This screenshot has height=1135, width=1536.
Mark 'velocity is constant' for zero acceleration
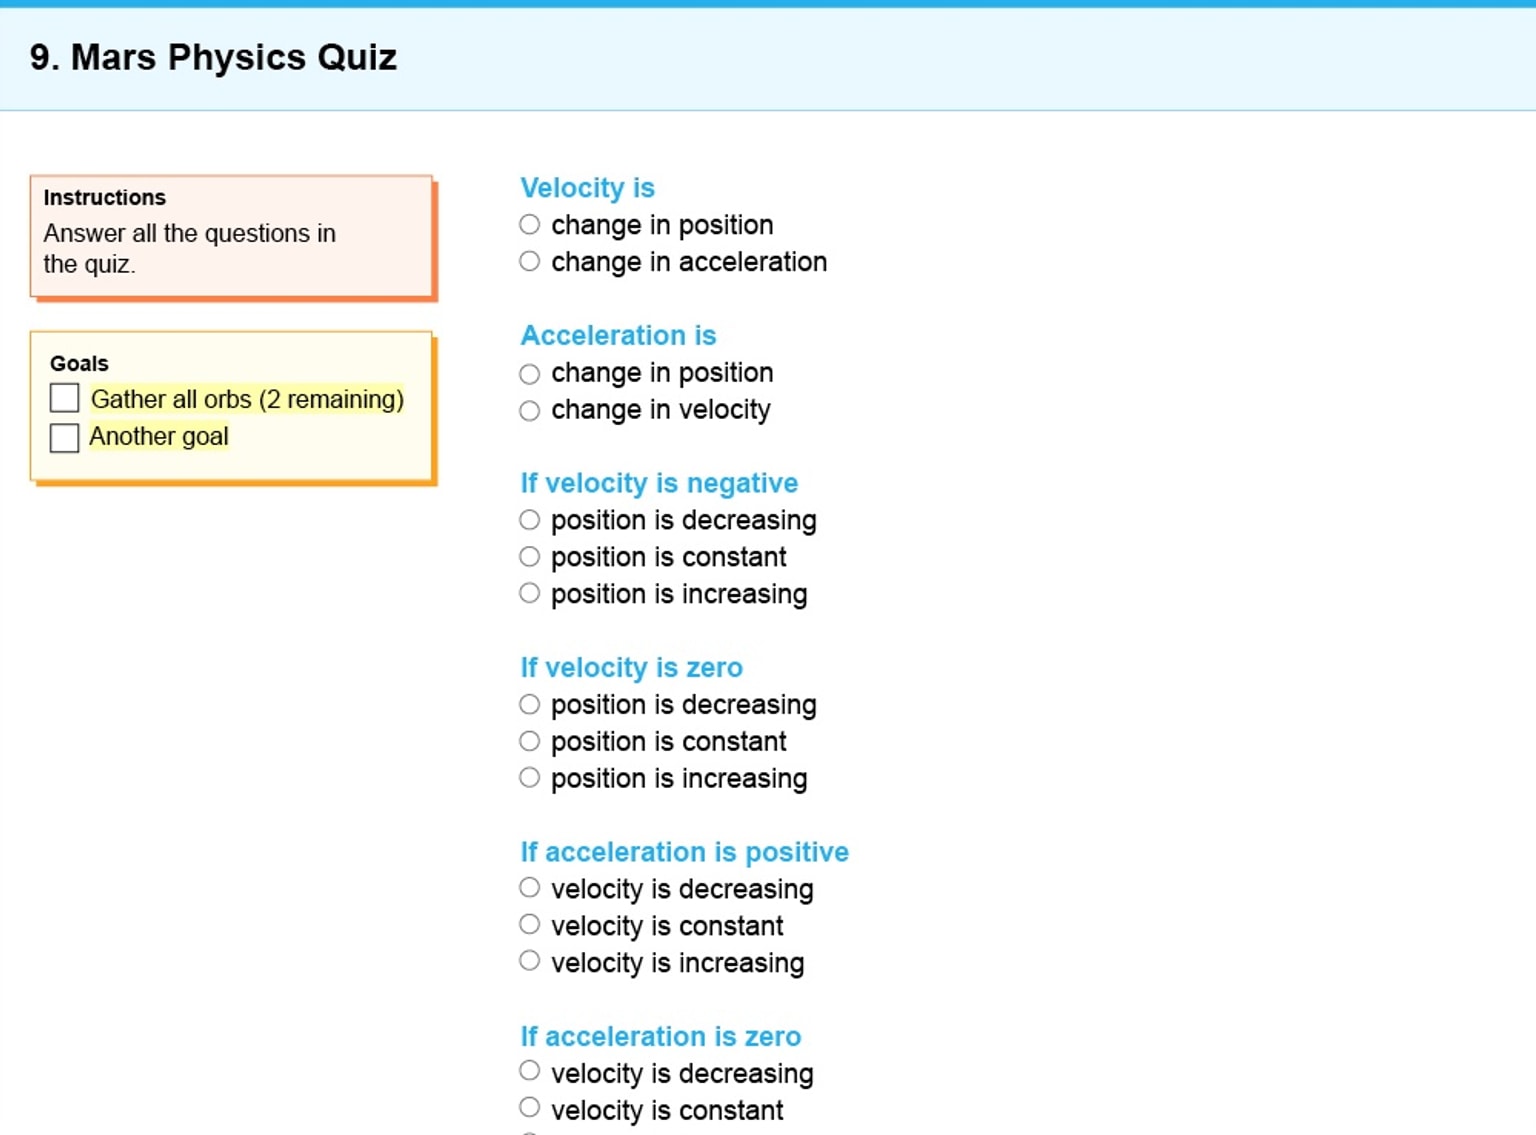[530, 1108]
